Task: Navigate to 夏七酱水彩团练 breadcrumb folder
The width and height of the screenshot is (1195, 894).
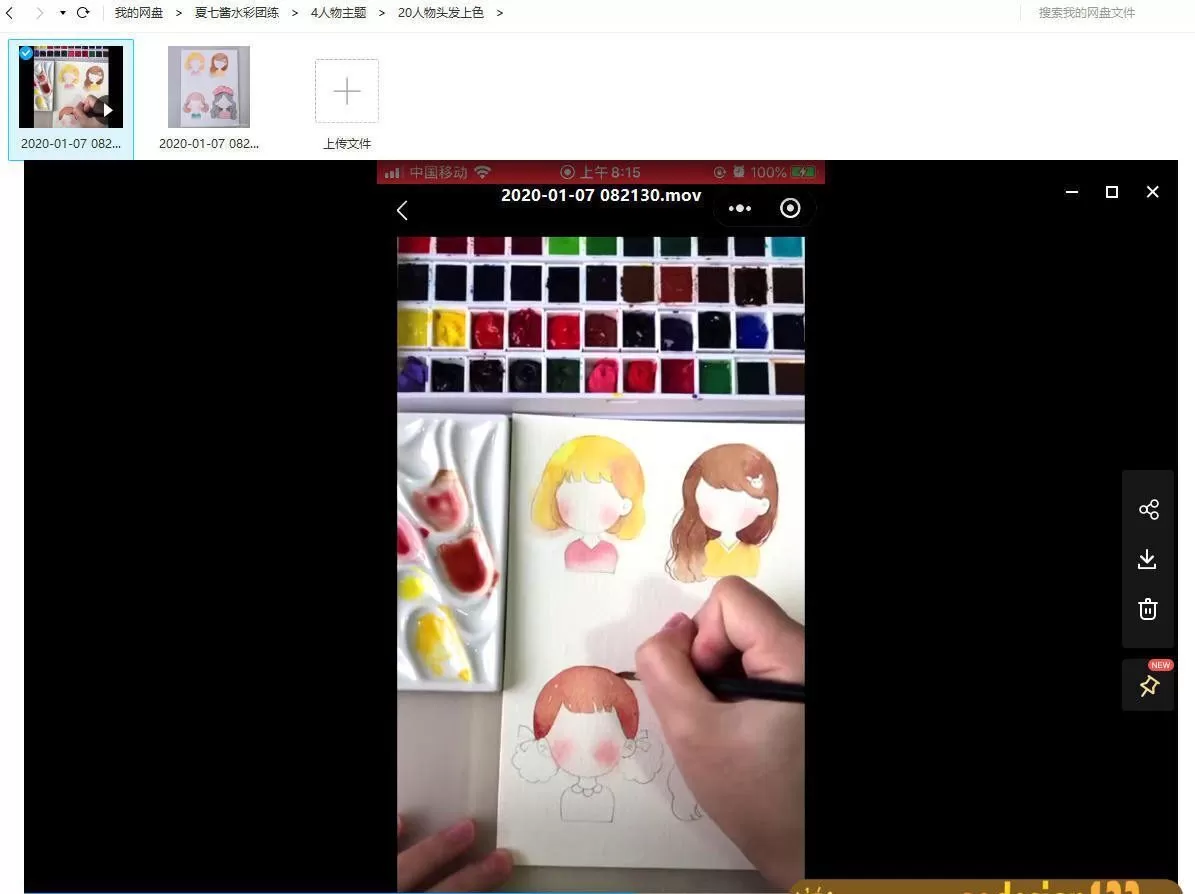Action: 236,13
